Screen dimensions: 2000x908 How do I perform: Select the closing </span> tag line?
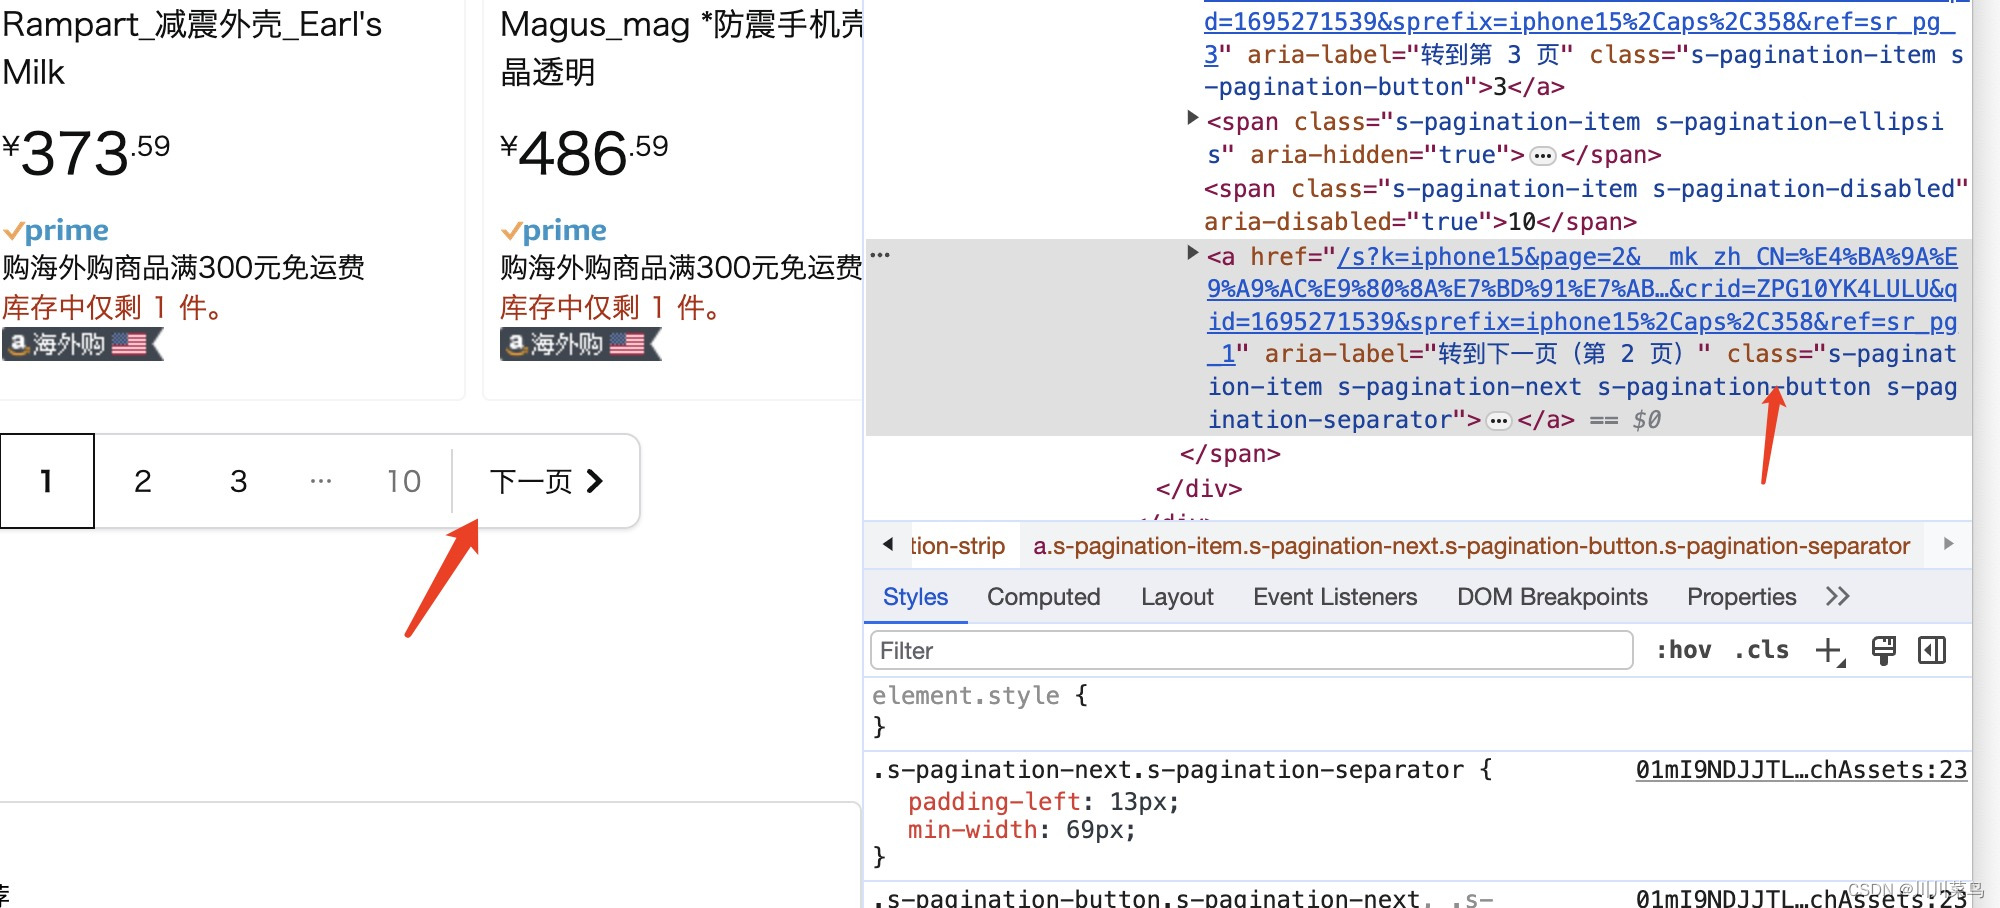click(1230, 454)
